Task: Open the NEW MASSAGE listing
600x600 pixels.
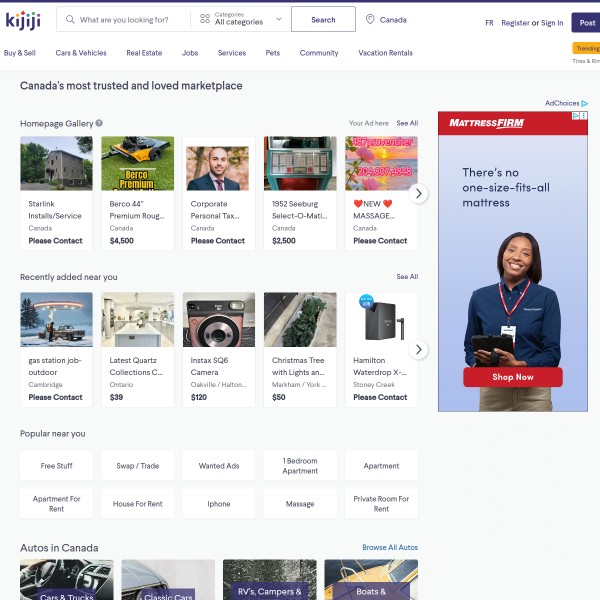Action: [x=381, y=193]
